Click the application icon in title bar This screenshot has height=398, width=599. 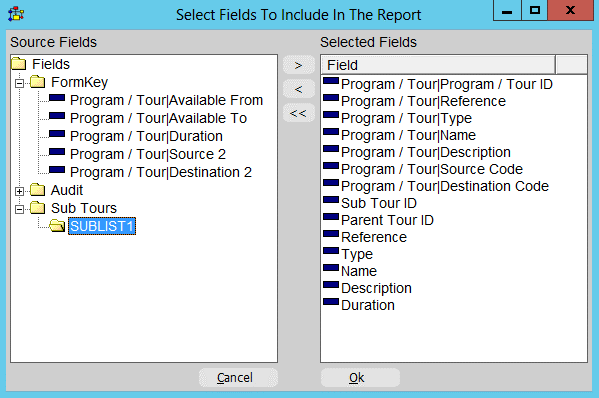[16, 15]
